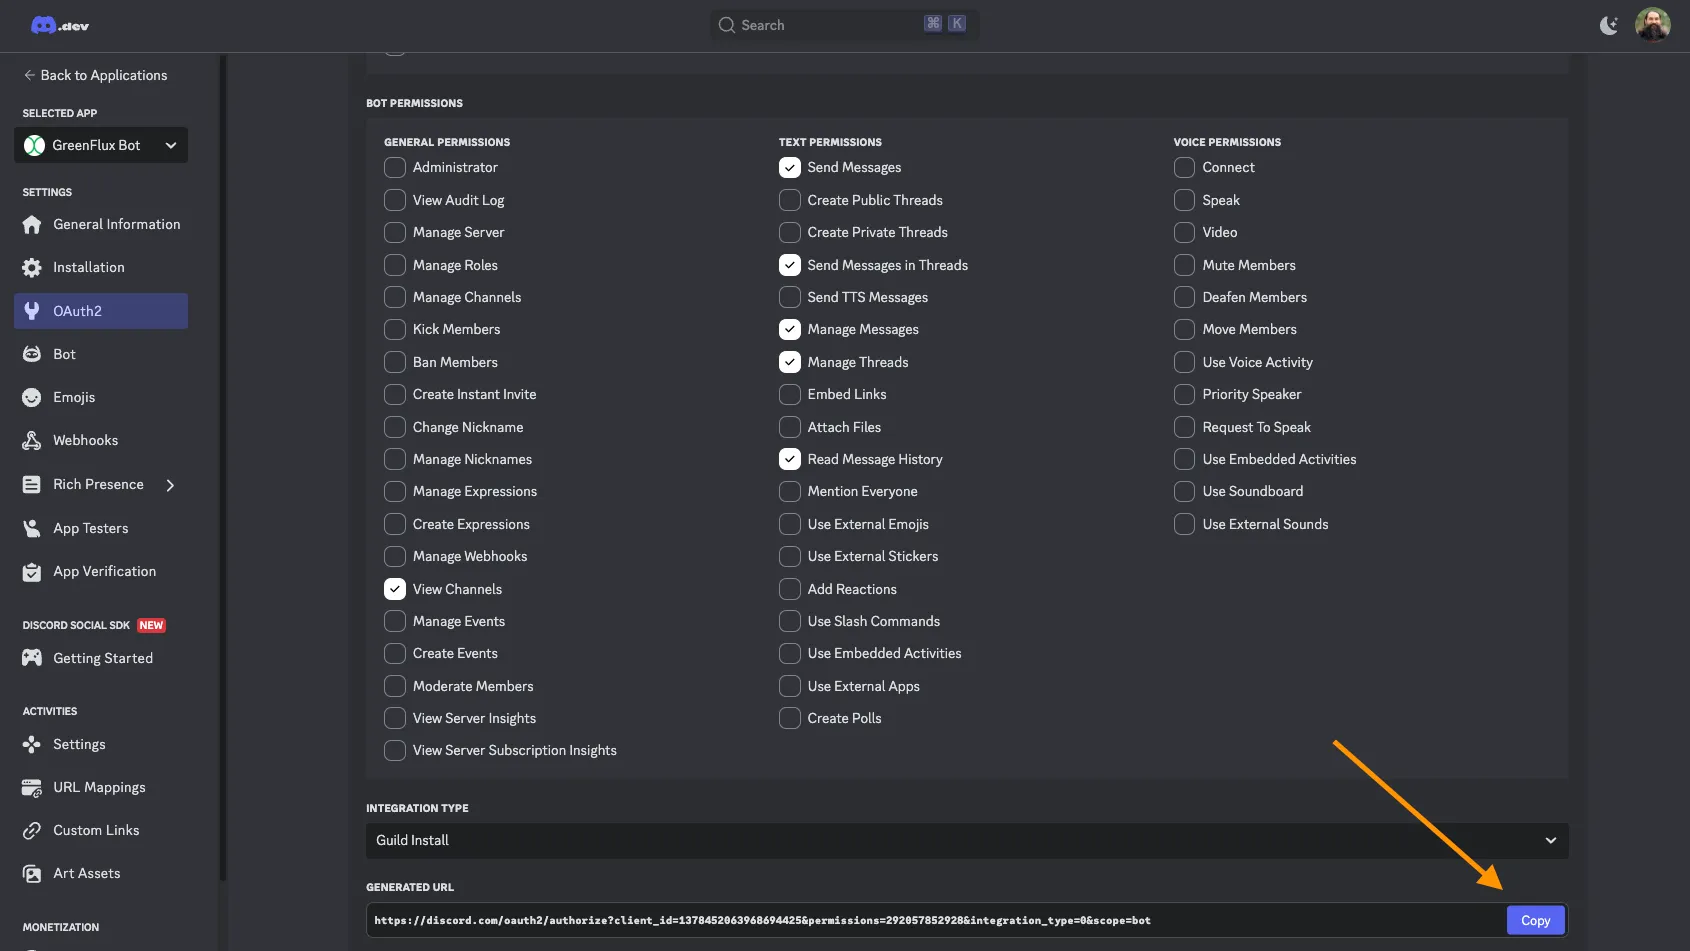Copy the generated OAuth2 URL

tap(1535, 920)
